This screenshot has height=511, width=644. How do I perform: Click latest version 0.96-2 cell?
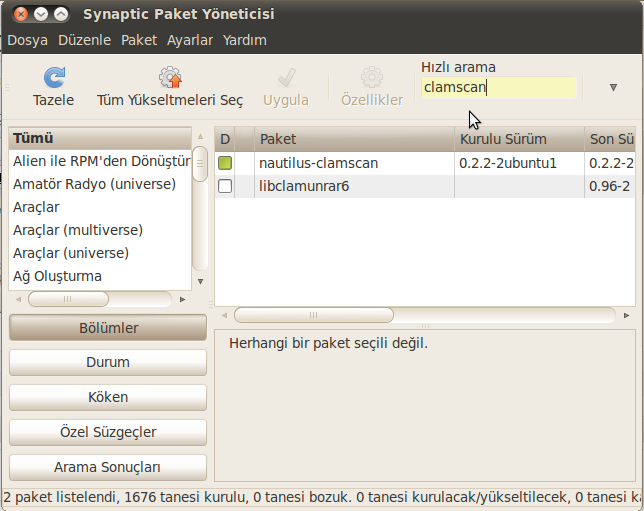610,186
